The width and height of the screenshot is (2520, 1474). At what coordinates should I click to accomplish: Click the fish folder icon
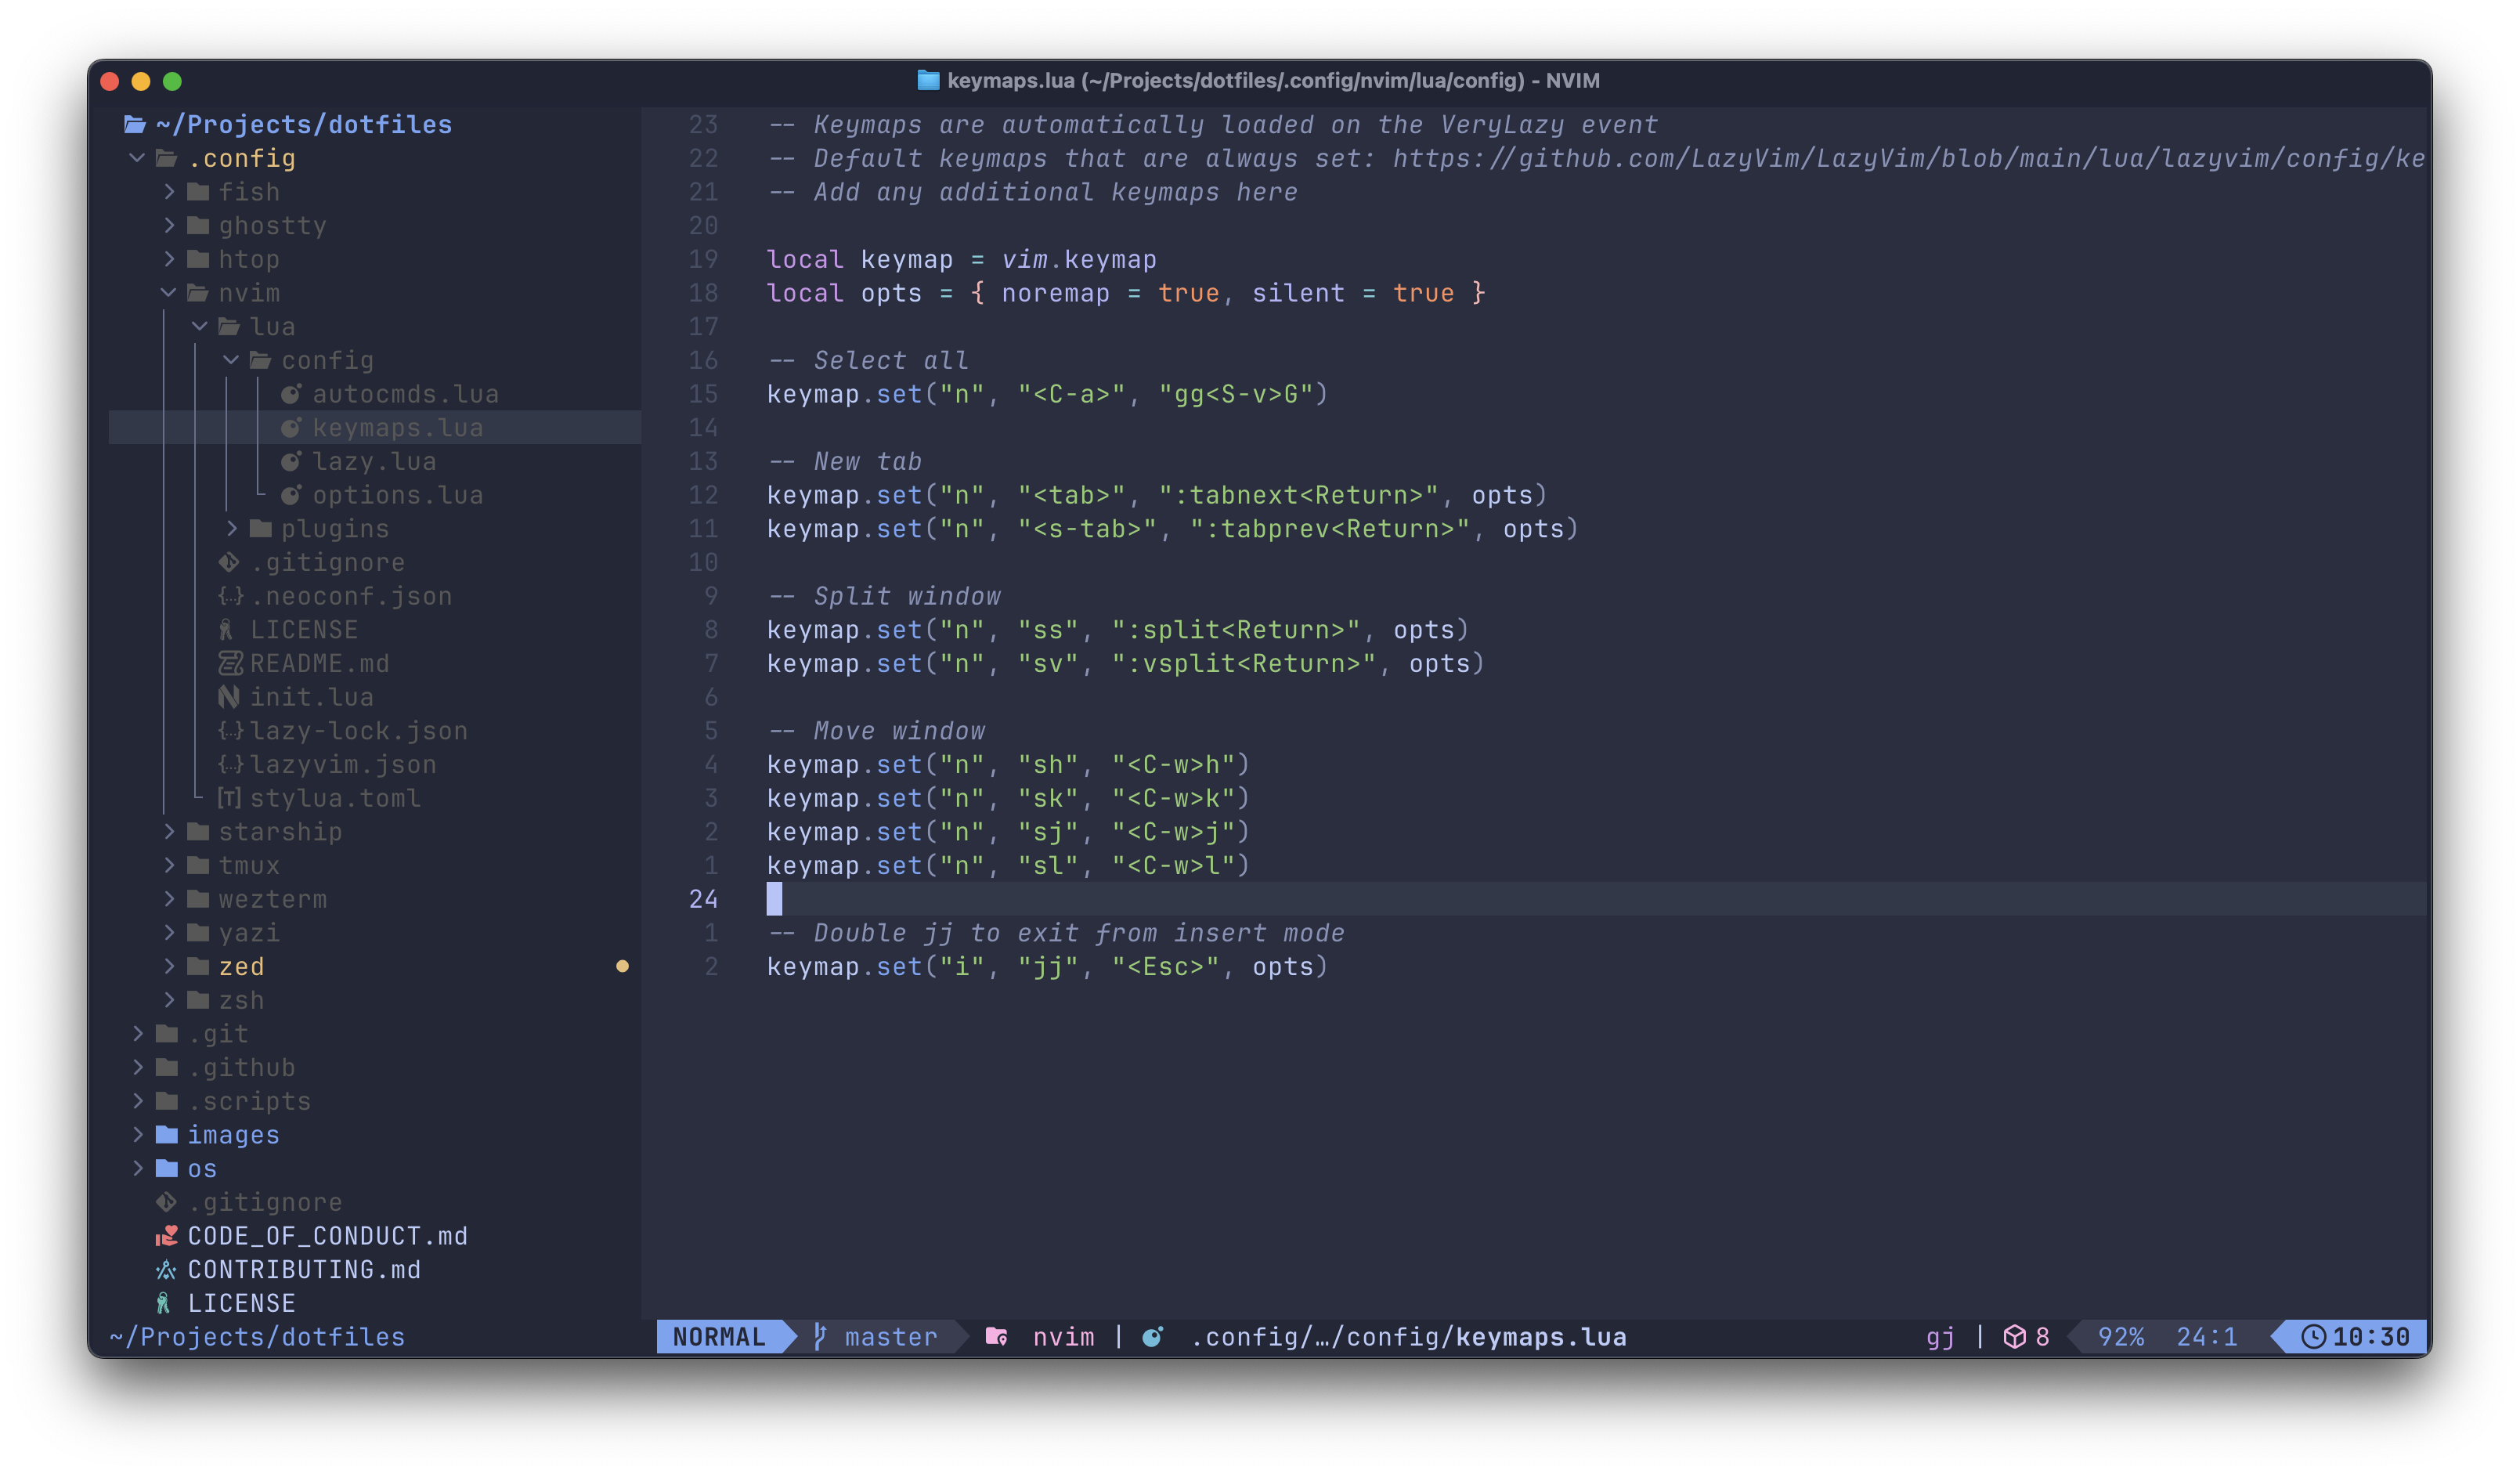pyautogui.click(x=198, y=191)
